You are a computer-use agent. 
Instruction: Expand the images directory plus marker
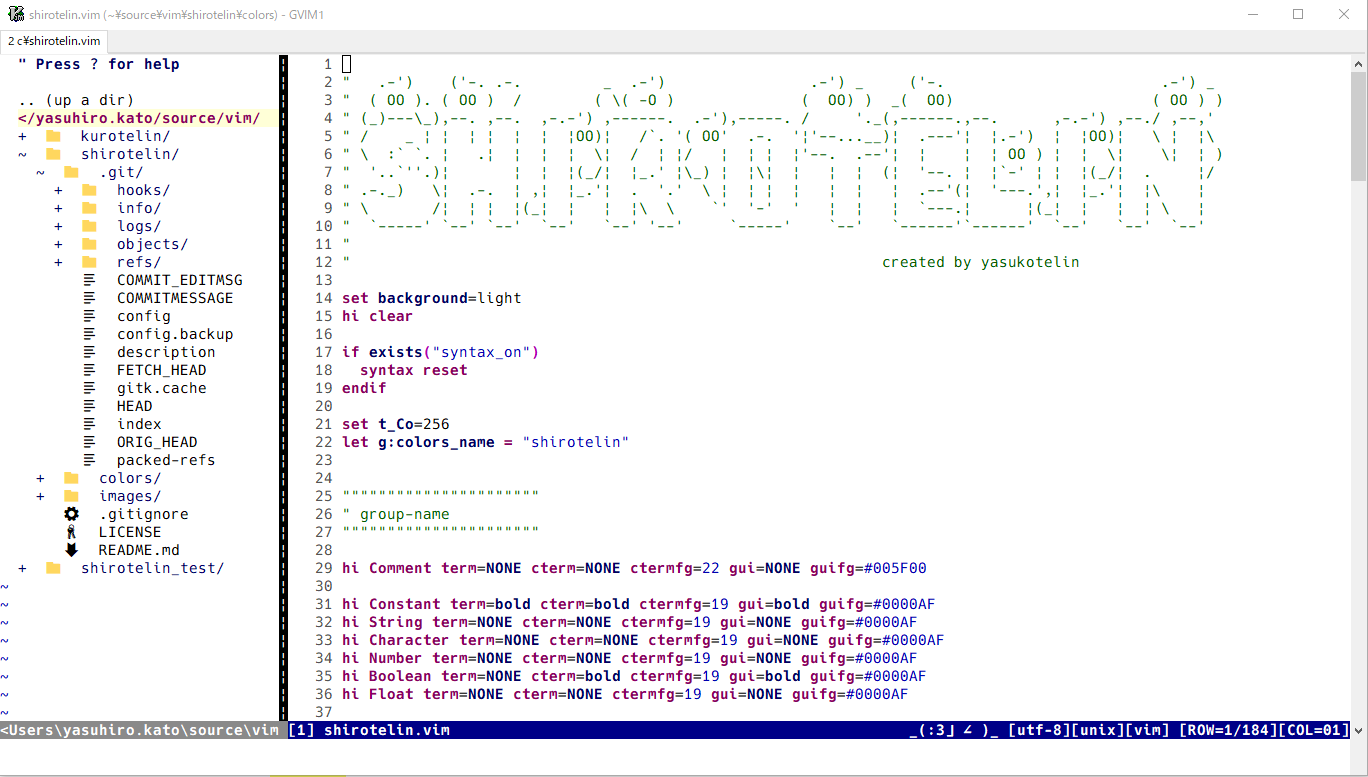(x=40, y=496)
